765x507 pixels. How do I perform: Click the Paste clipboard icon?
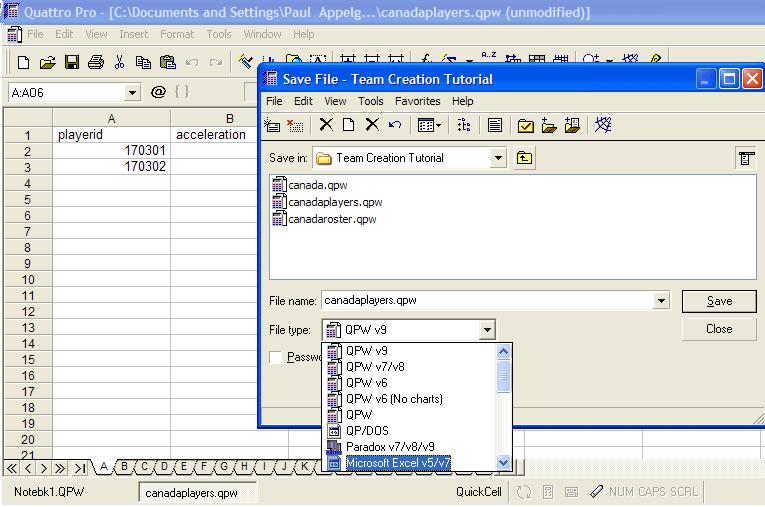pyautogui.click(x=167, y=62)
